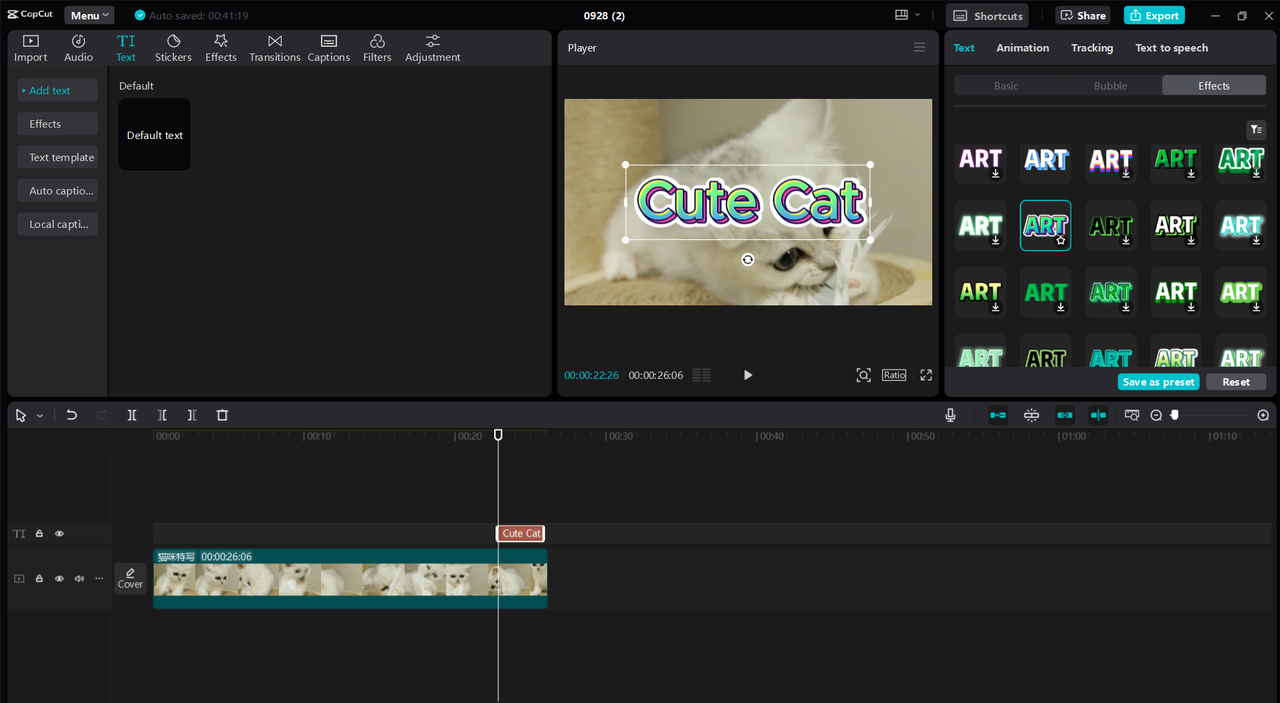Image resolution: width=1280 pixels, height=703 pixels.
Task: Expand Add text section
Action: [57, 90]
